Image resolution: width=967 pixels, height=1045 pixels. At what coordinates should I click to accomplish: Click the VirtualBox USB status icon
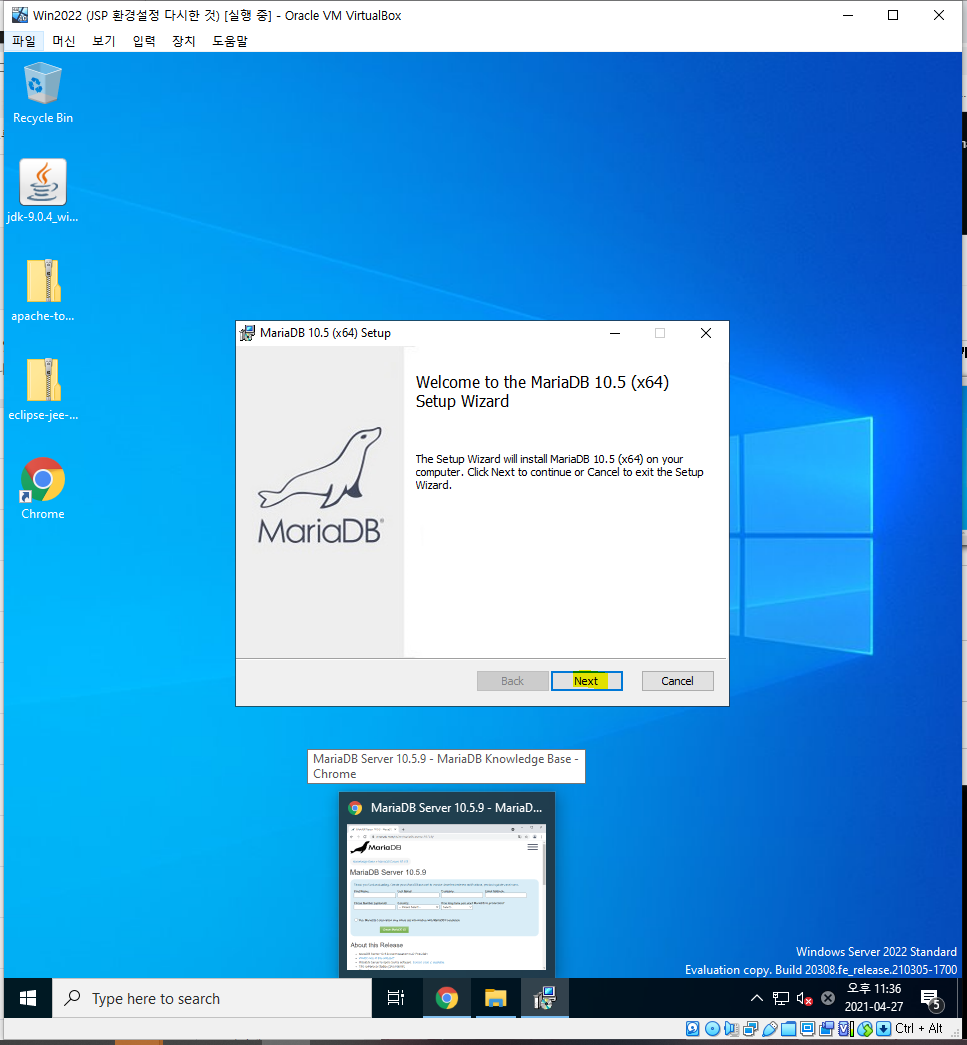[x=770, y=1028]
